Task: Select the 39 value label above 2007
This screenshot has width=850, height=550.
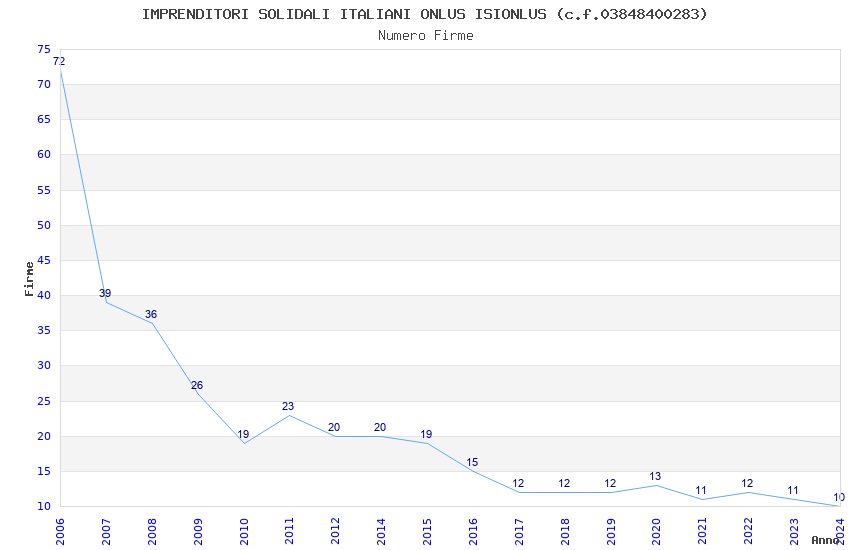Action: click(105, 293)
